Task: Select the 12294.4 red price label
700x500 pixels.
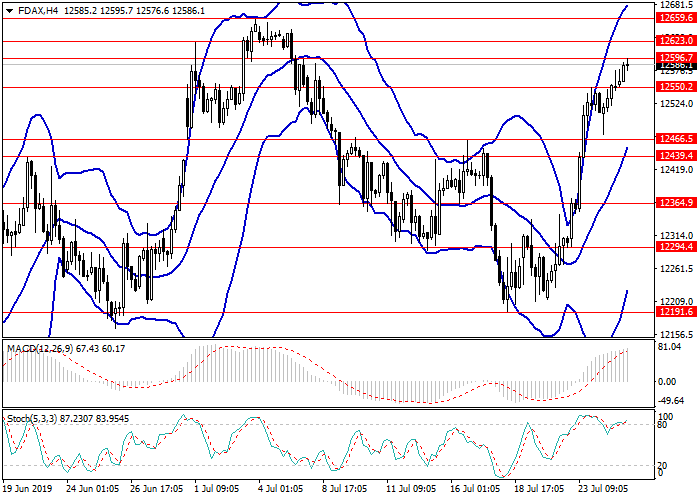Action: pos(676,247)
